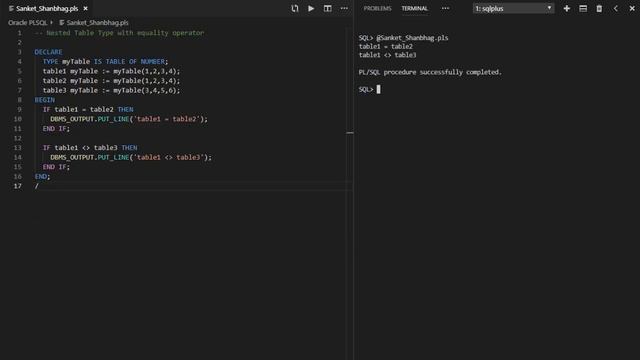Click the END; statement on line 16
Image resolution: width=640 pixels, height=360 pixels.
click(x=42, y=176)
